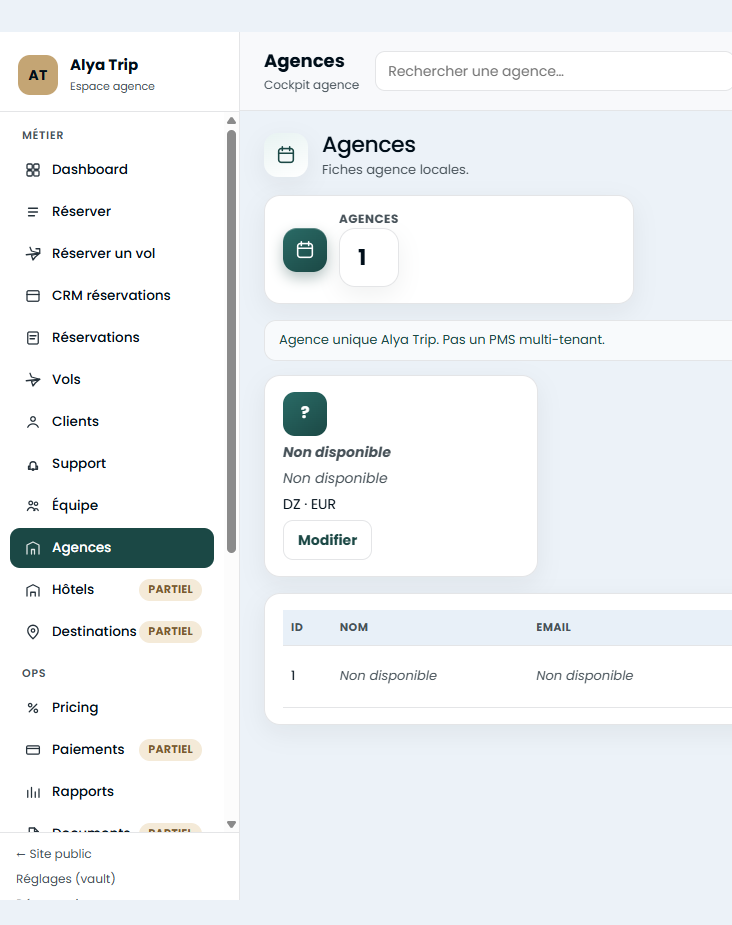Screen dimensions: 732x925
Task: Click the Réserver list icon
Action: (33, 212)
